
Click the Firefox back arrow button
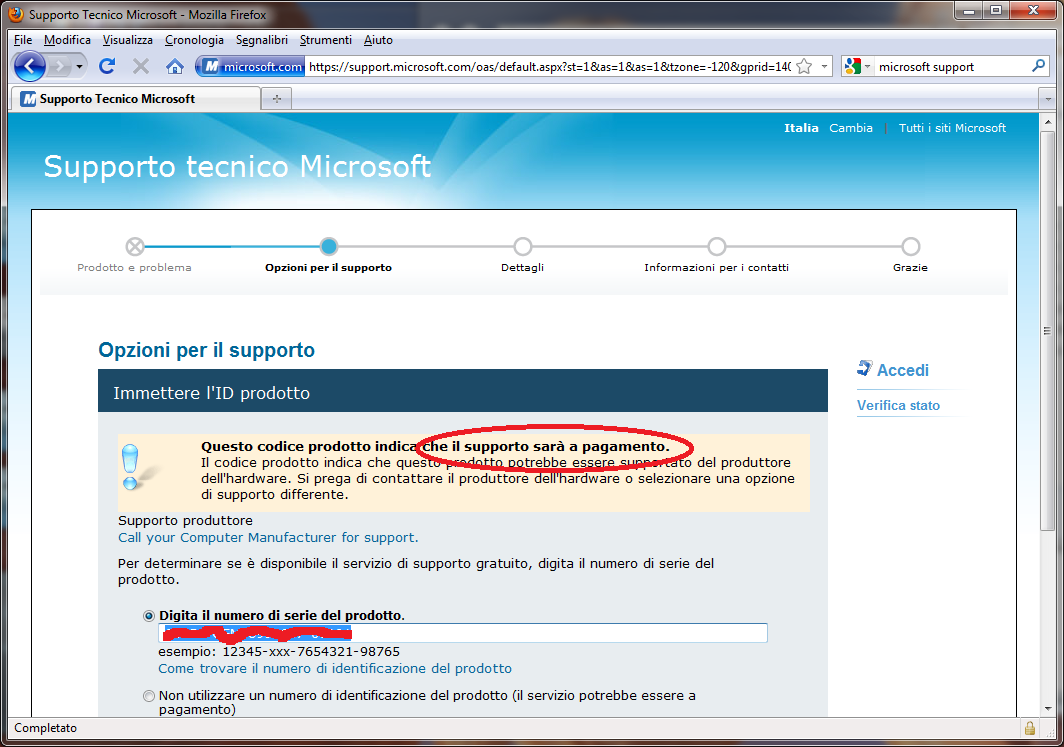[x=30, y=66]
